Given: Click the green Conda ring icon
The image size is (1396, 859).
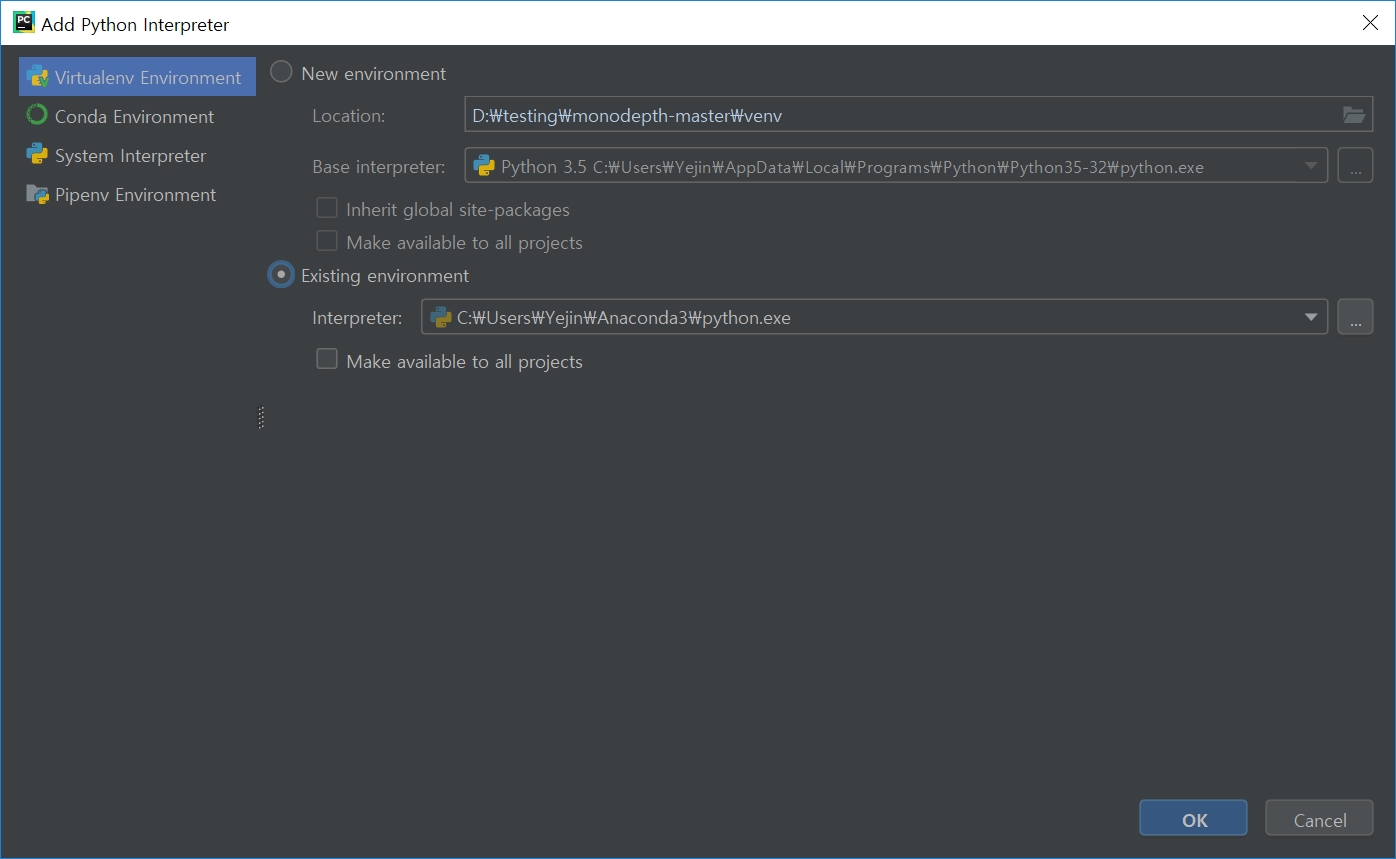Looking at the screenshot, I should pyautogui.click(x=37, y=115).
